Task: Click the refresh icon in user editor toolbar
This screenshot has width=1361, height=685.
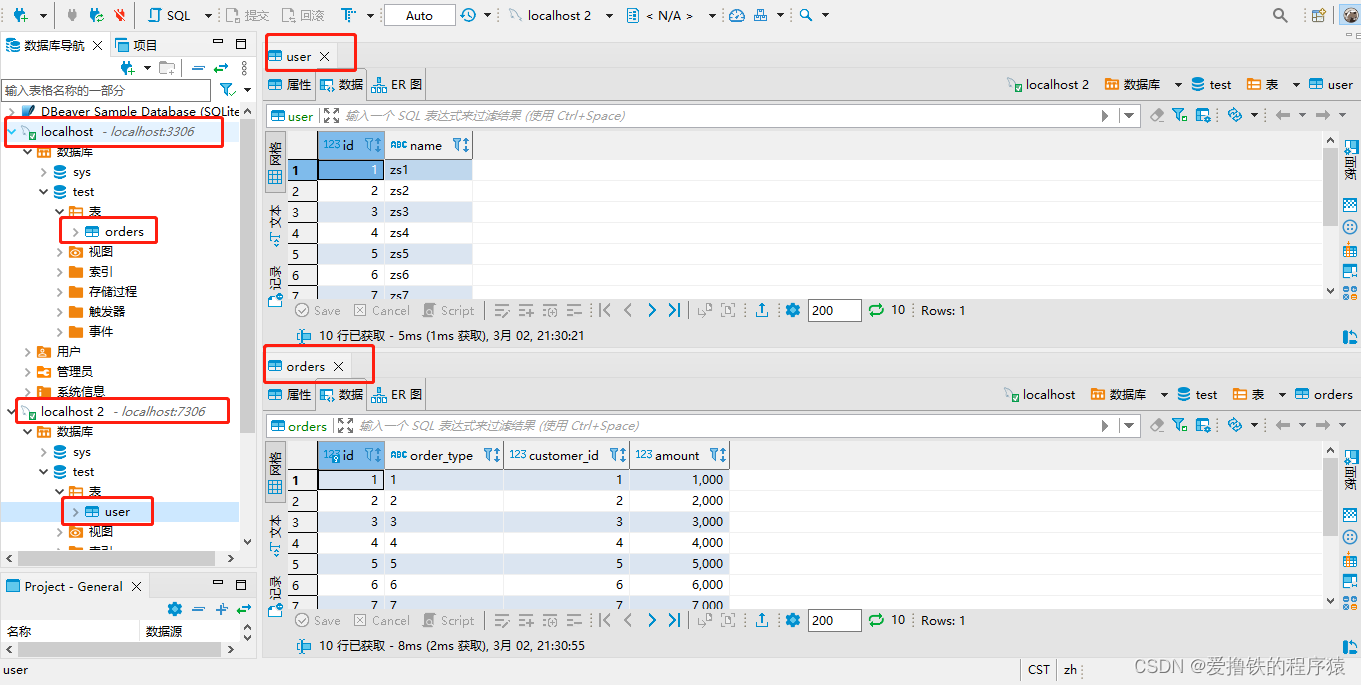Action: 876,310
